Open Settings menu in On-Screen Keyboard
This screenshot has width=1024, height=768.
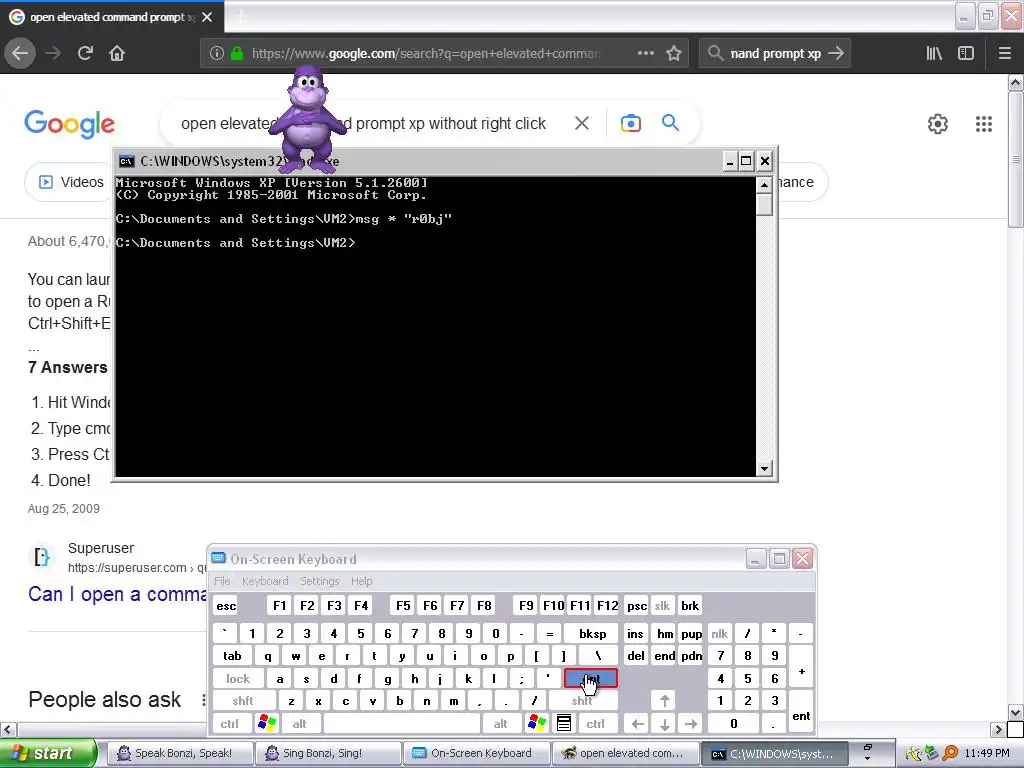(319, 581)
